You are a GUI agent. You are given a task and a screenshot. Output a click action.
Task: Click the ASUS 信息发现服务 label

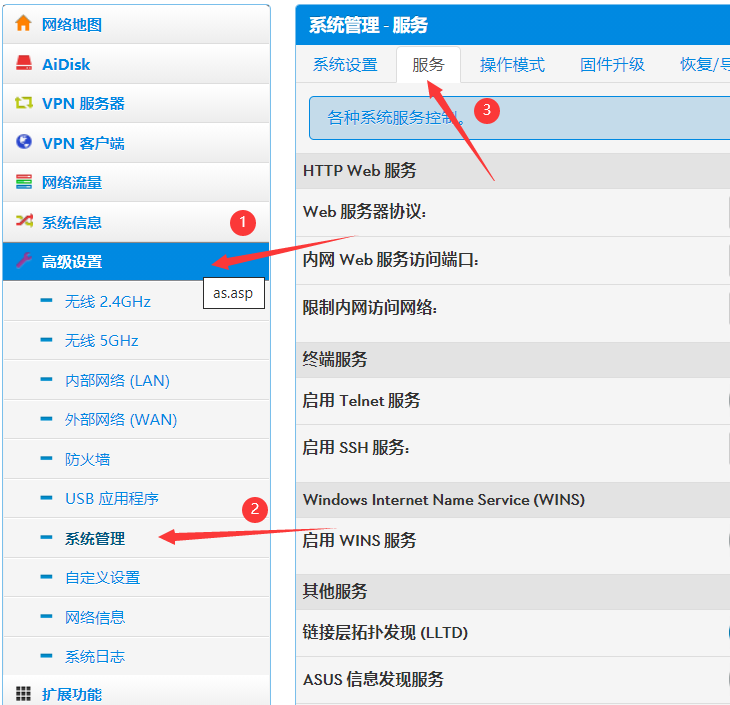click(373, 679)
